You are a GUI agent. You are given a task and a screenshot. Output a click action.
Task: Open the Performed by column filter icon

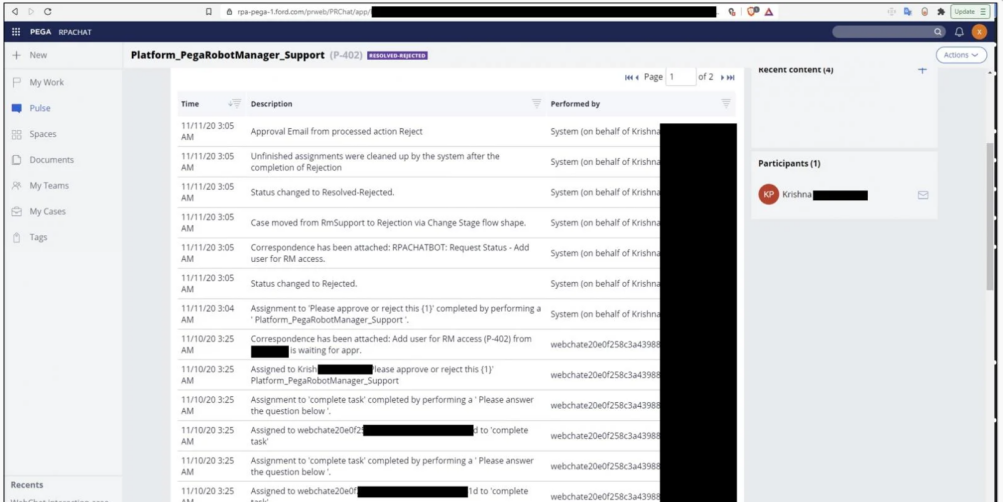coord(725,104)
